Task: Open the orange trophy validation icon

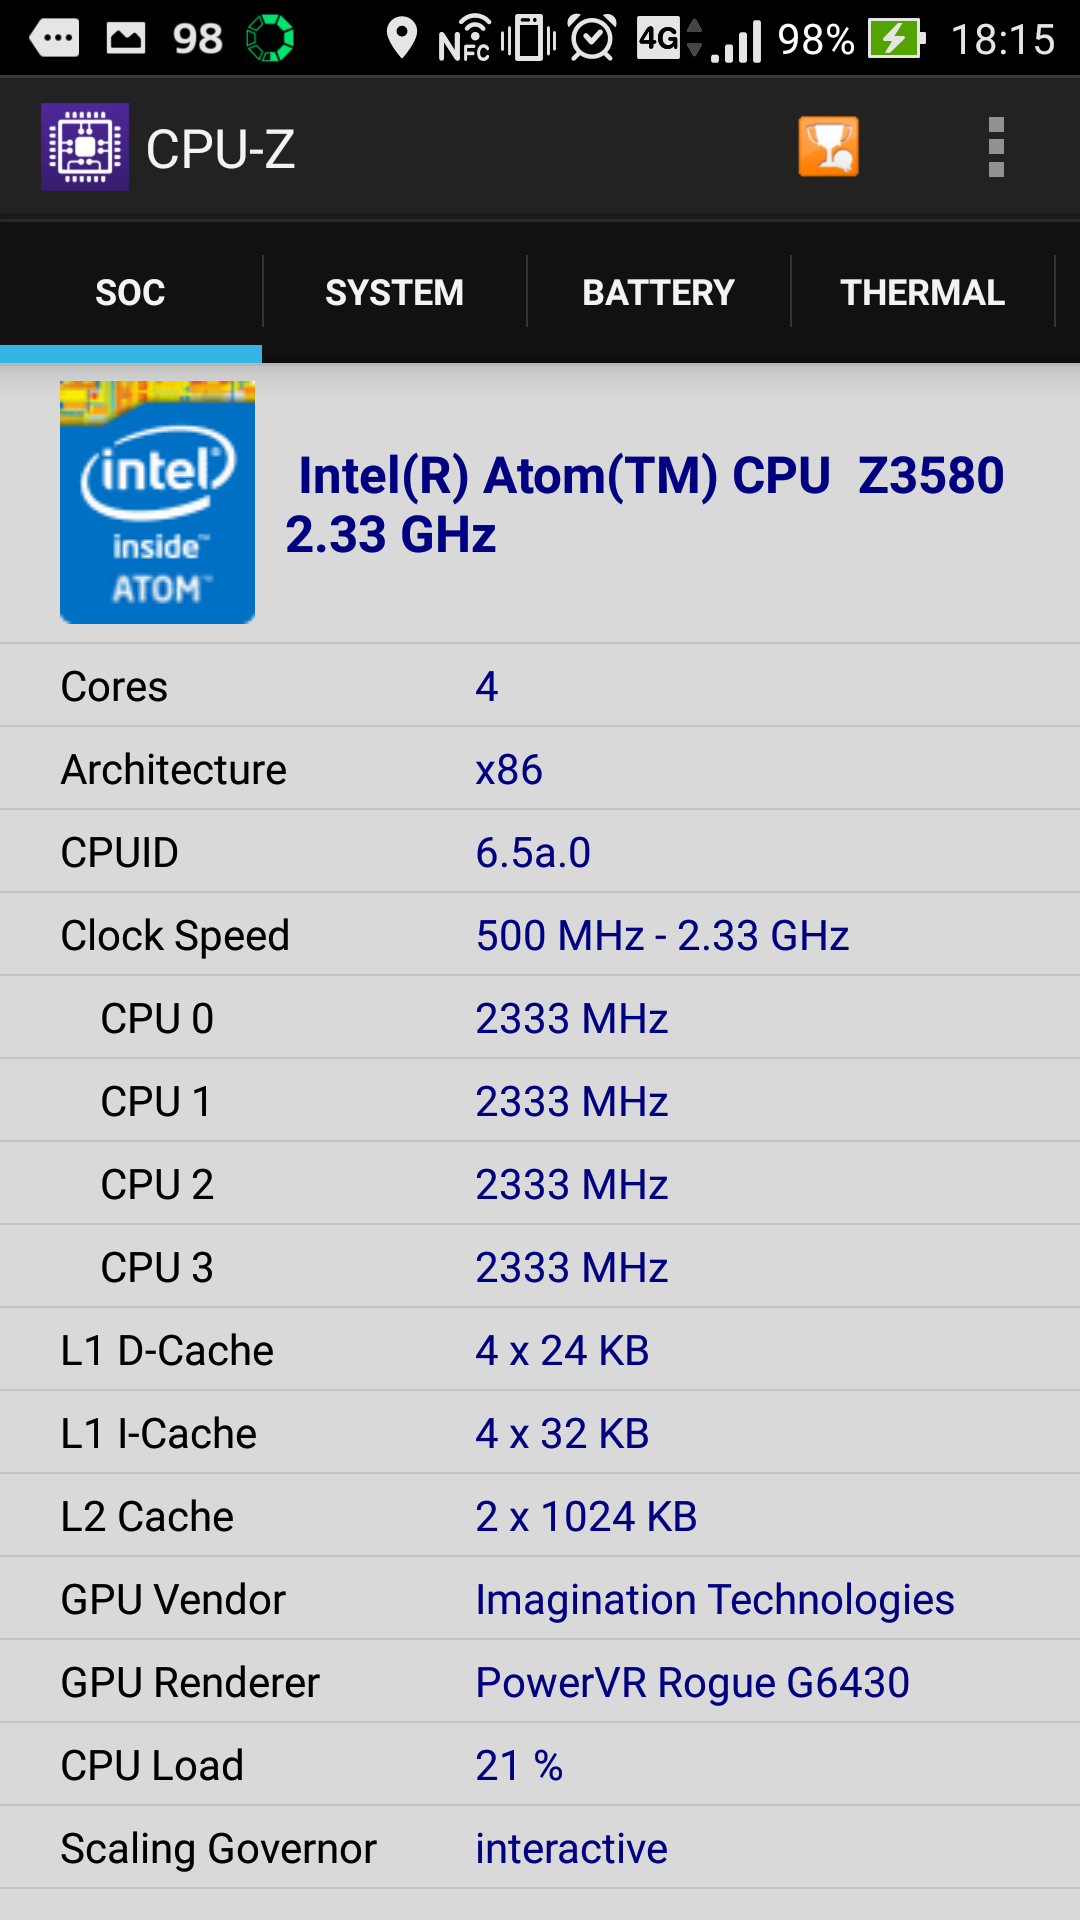Action: click(x=828, y=147)
